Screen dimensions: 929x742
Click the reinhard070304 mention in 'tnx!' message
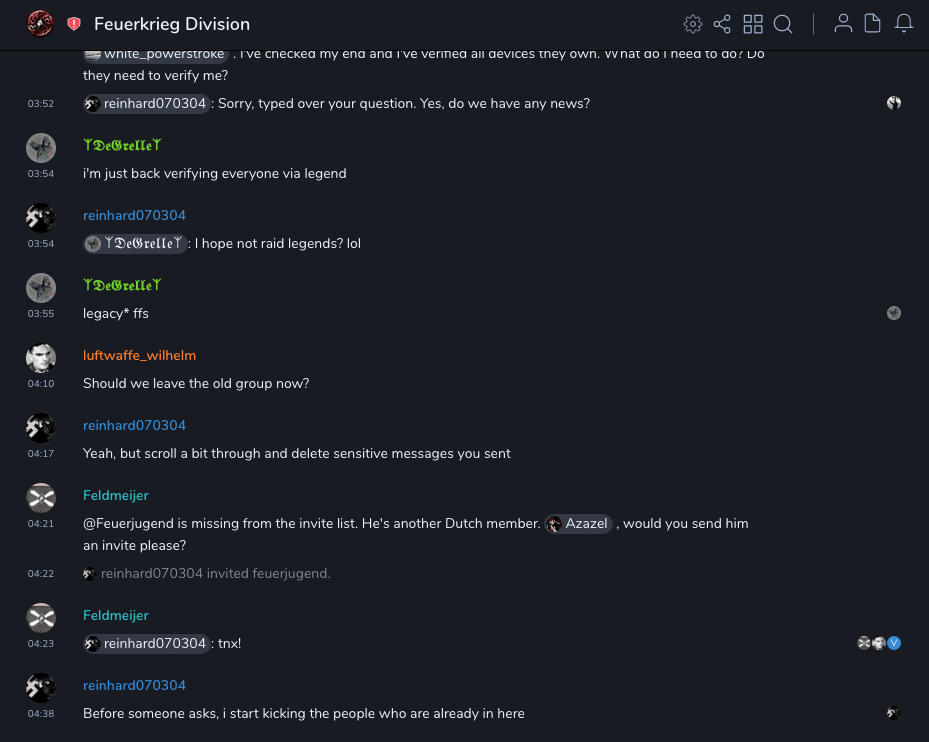(x=147, y=644)
